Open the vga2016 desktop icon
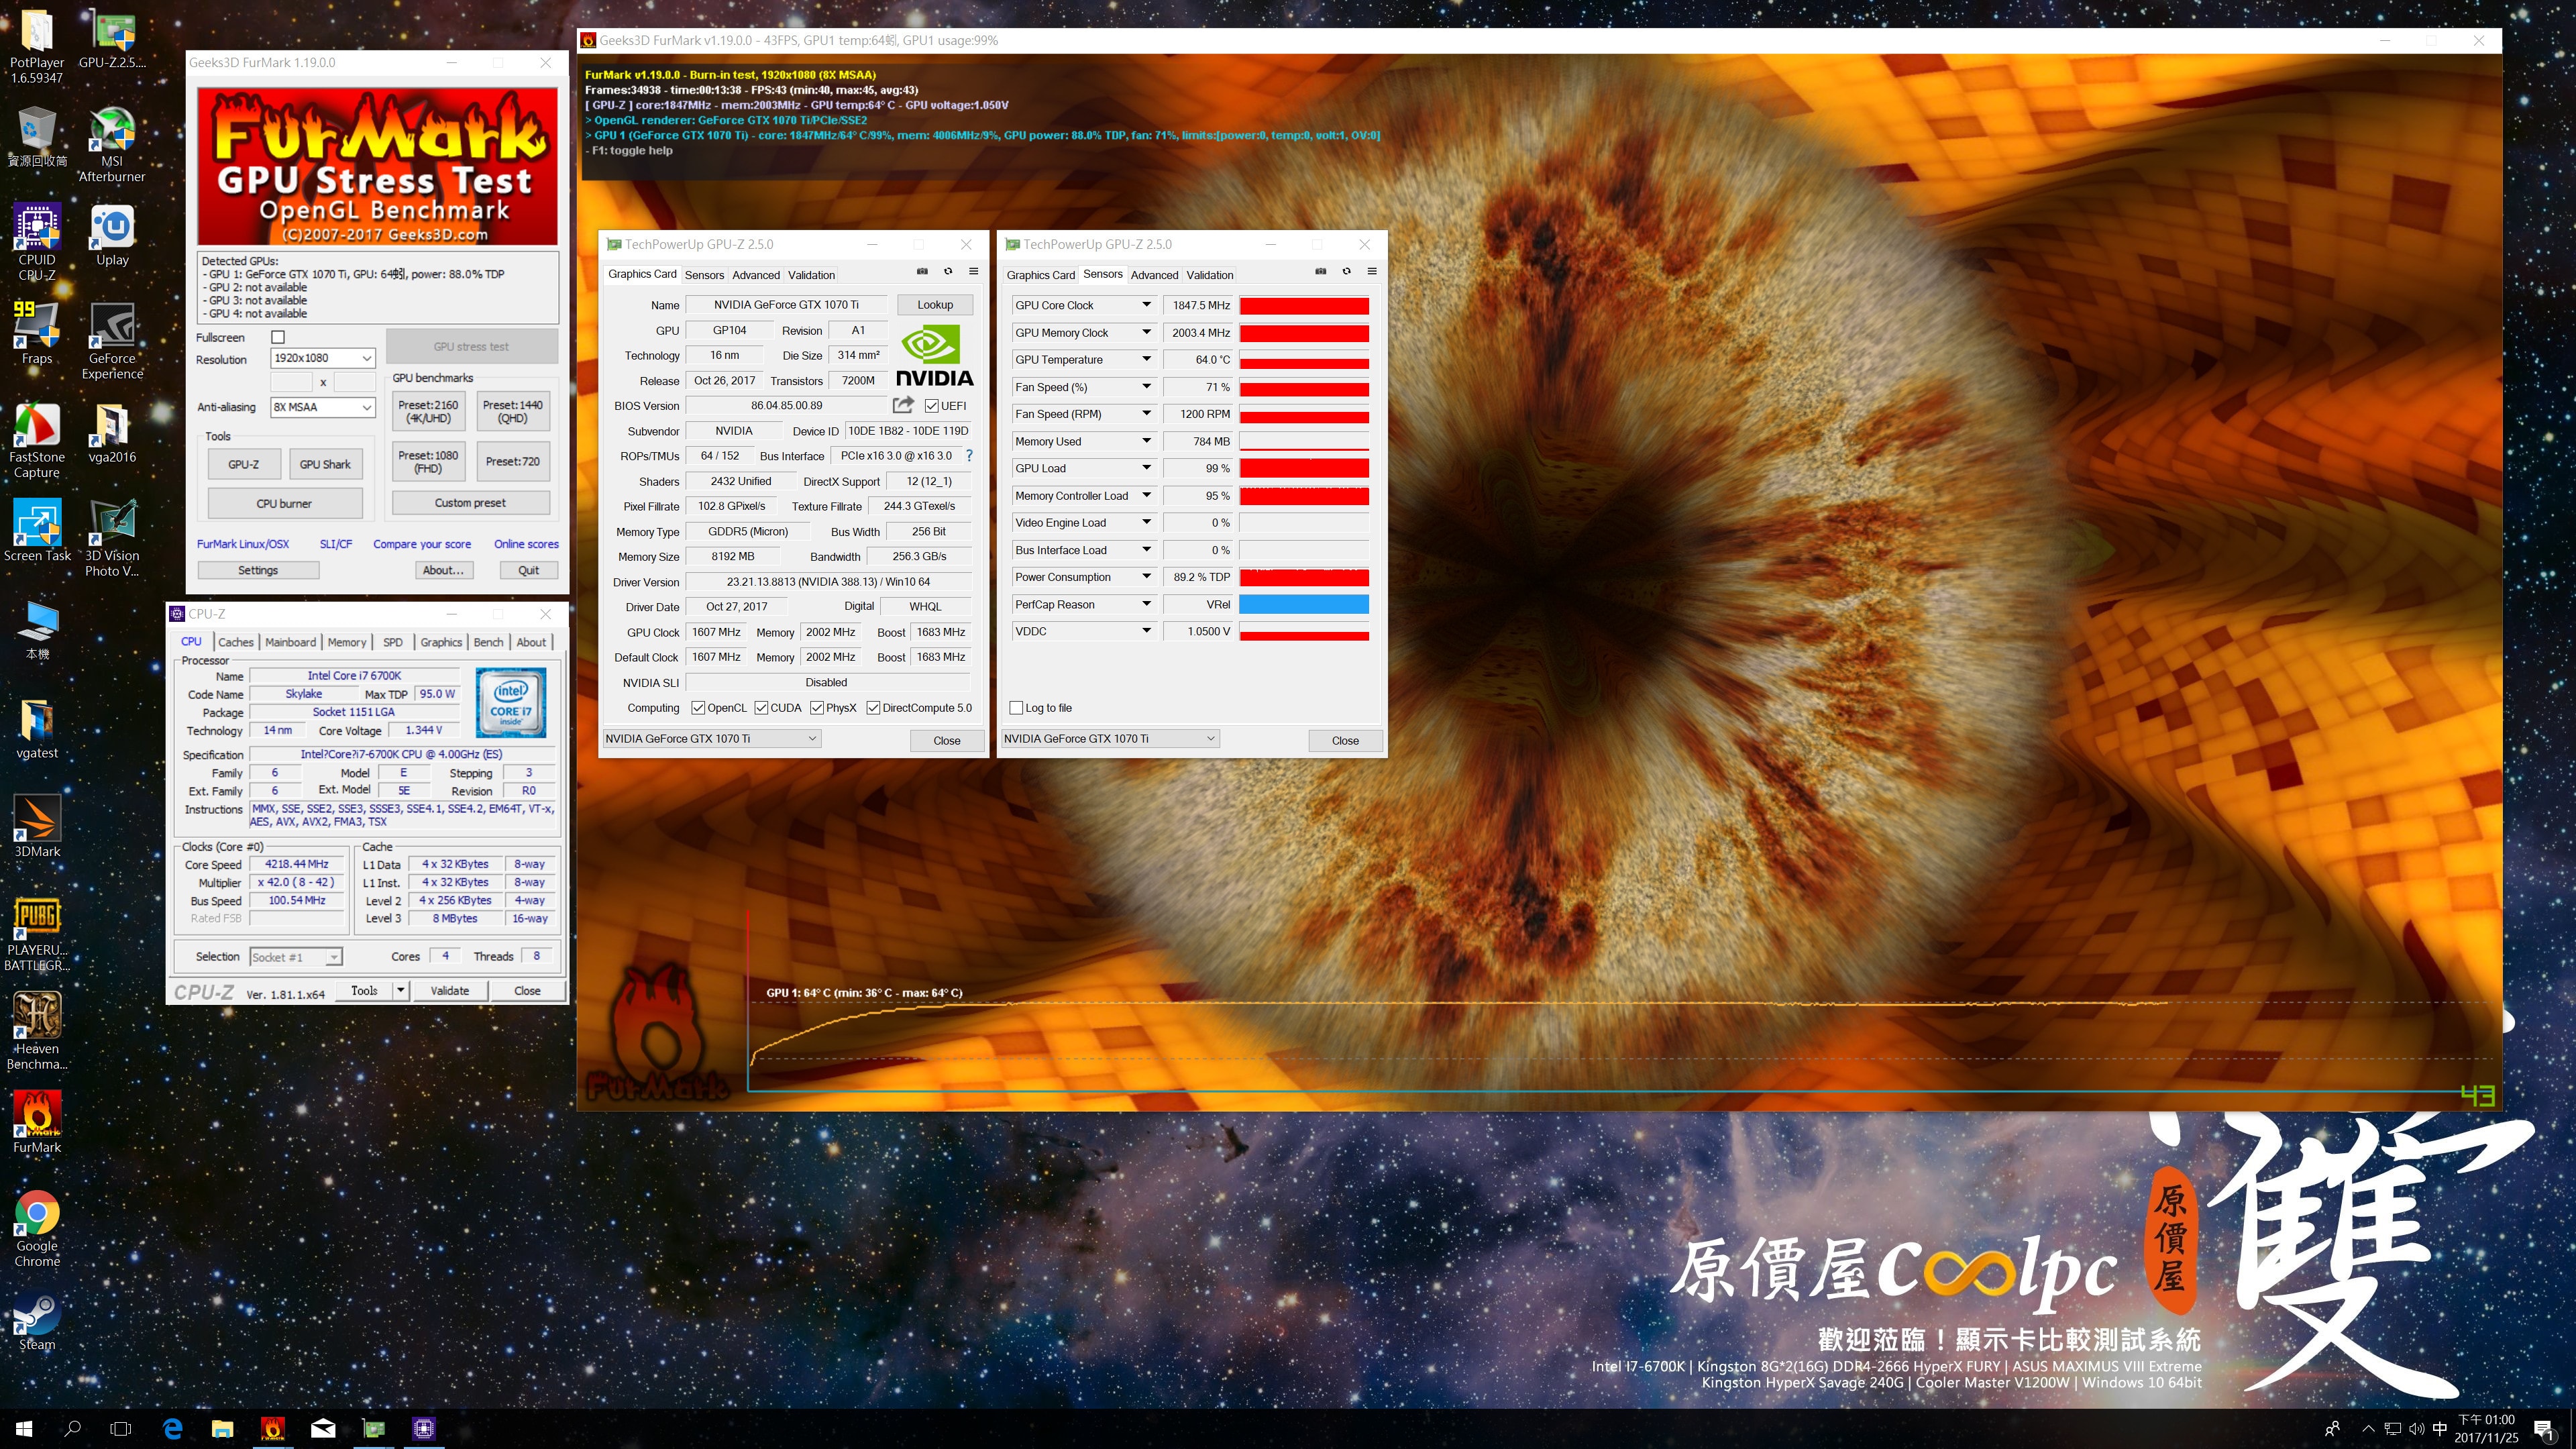The image size is (2576, 1449). [x=112, y=433]
